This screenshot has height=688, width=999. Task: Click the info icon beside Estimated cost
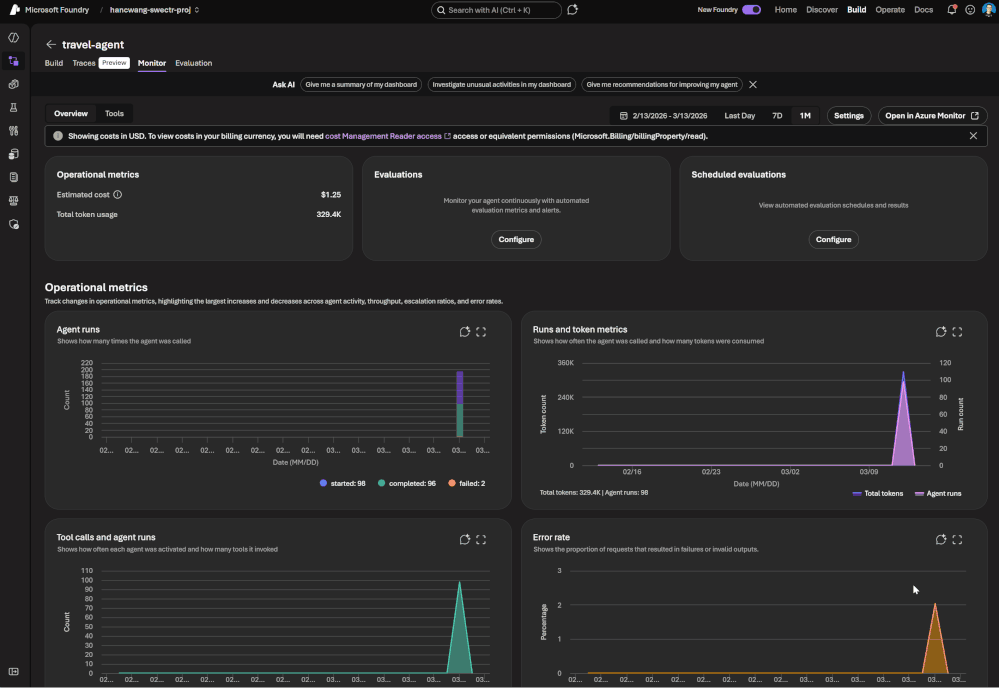coord(117,195)
